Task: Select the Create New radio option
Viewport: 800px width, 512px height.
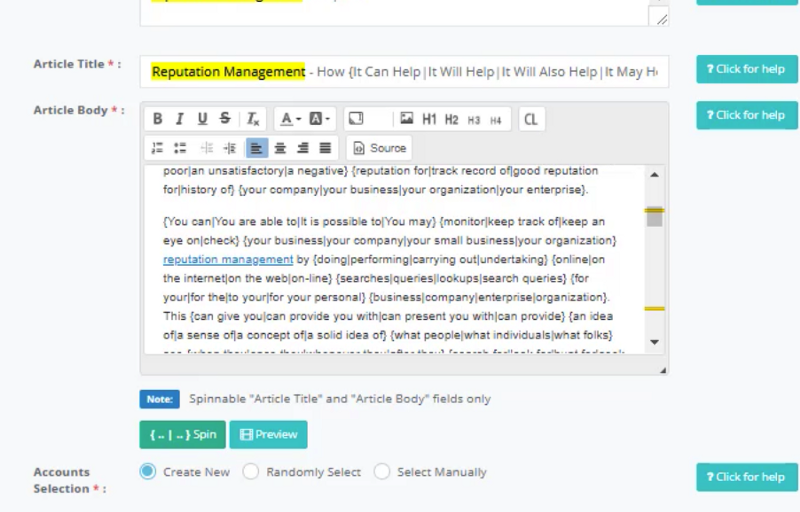Action: click(148, 472)
